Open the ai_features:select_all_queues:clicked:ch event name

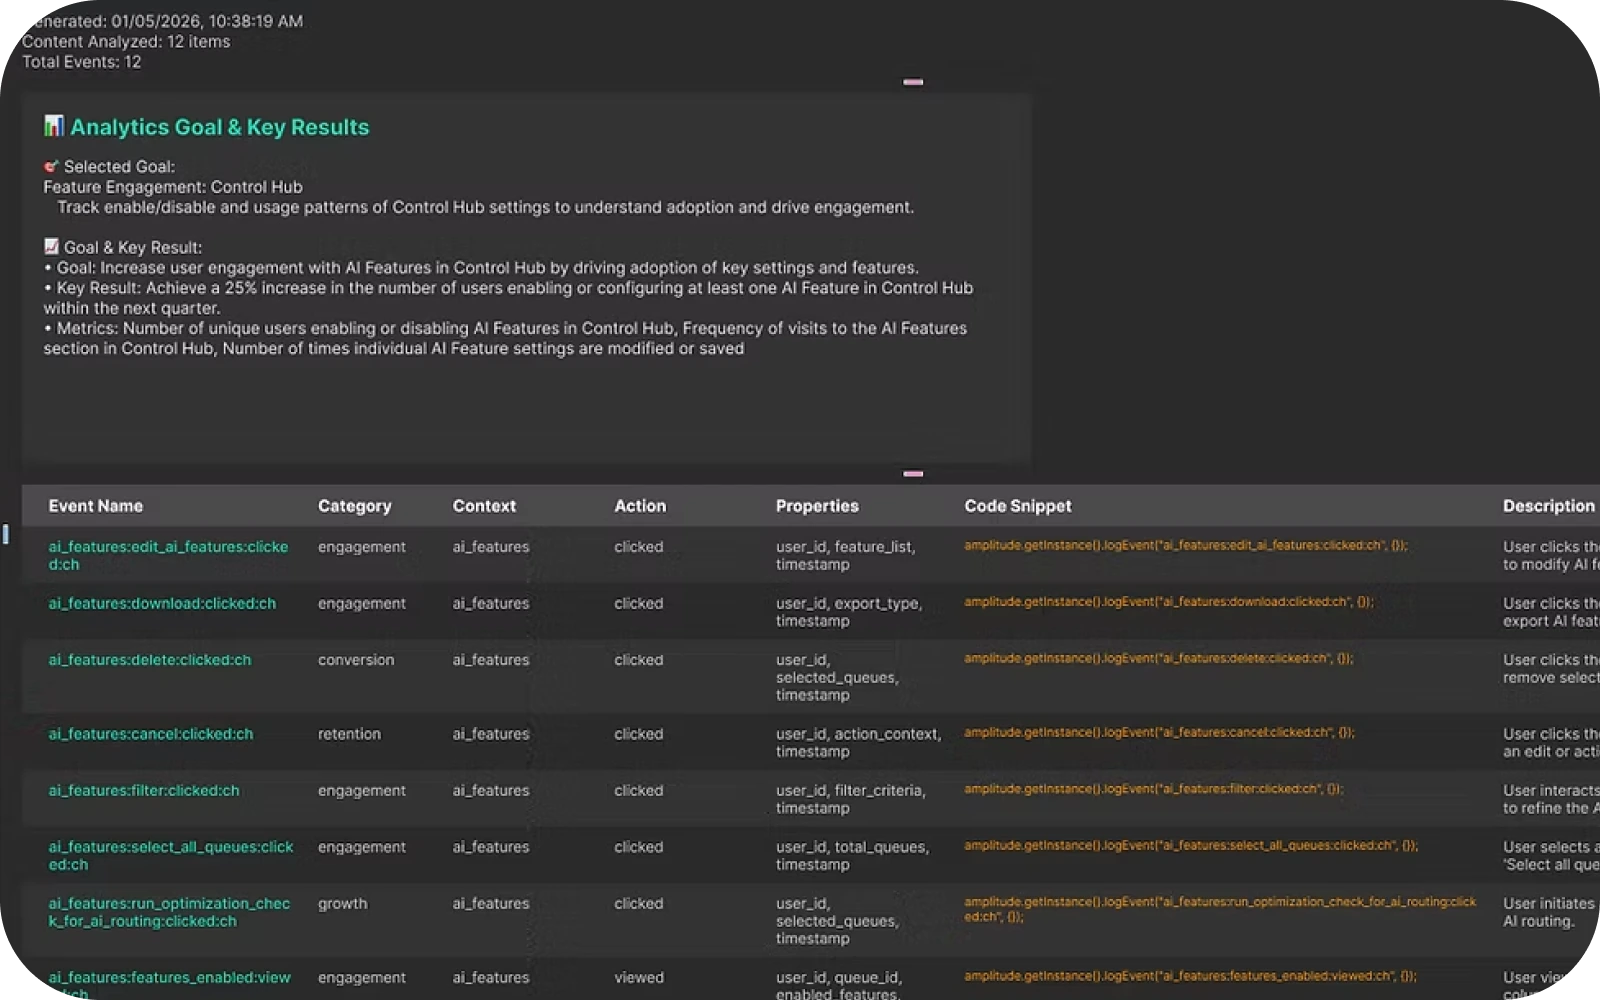[x=171, y=856]
